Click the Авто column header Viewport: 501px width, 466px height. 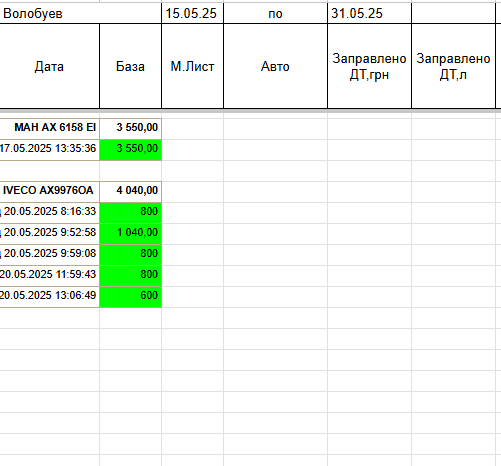tap(275, 66)
